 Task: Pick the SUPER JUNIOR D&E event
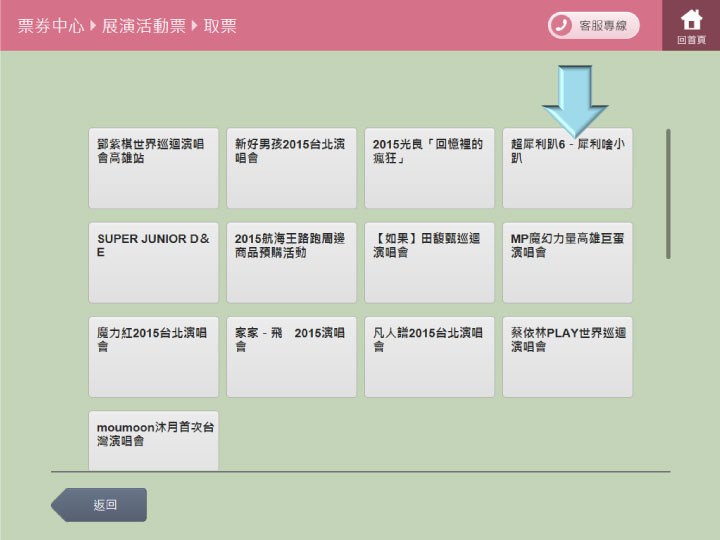point(153,263)
